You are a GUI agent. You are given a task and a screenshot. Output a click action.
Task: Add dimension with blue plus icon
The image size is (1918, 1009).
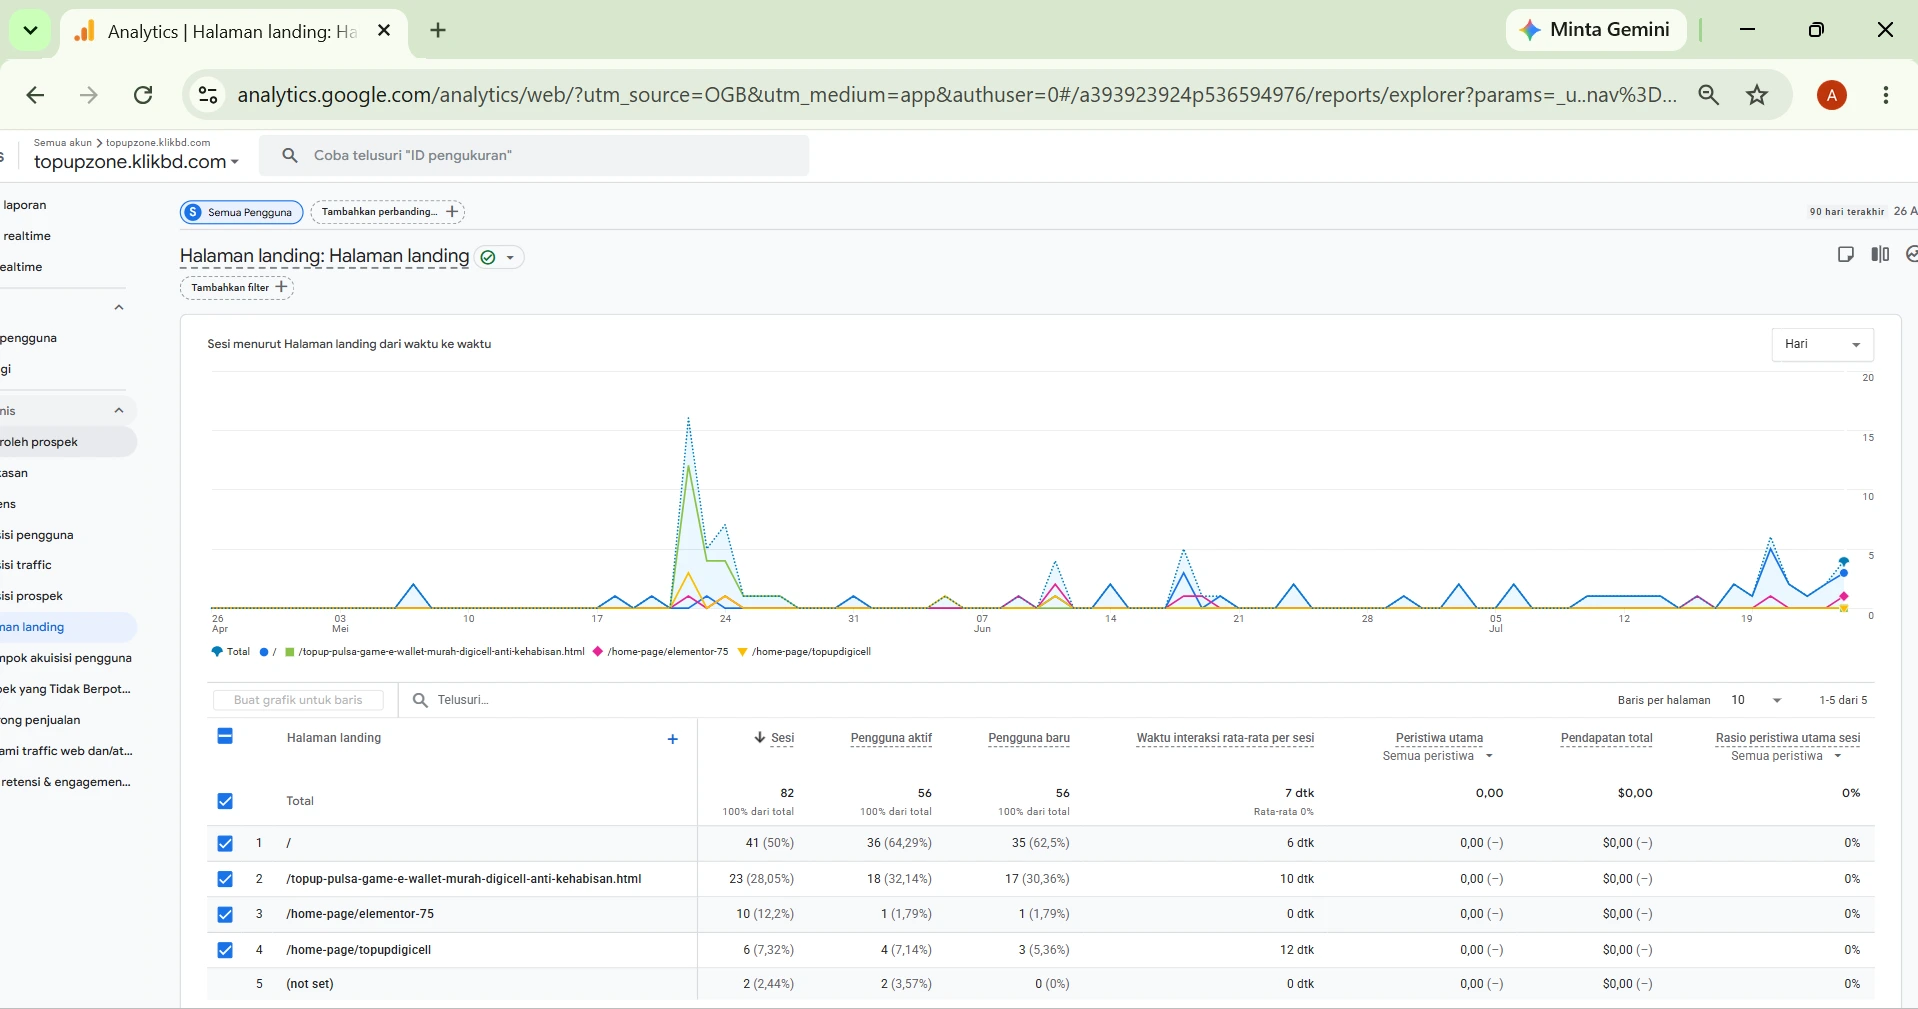pos(673,739)
